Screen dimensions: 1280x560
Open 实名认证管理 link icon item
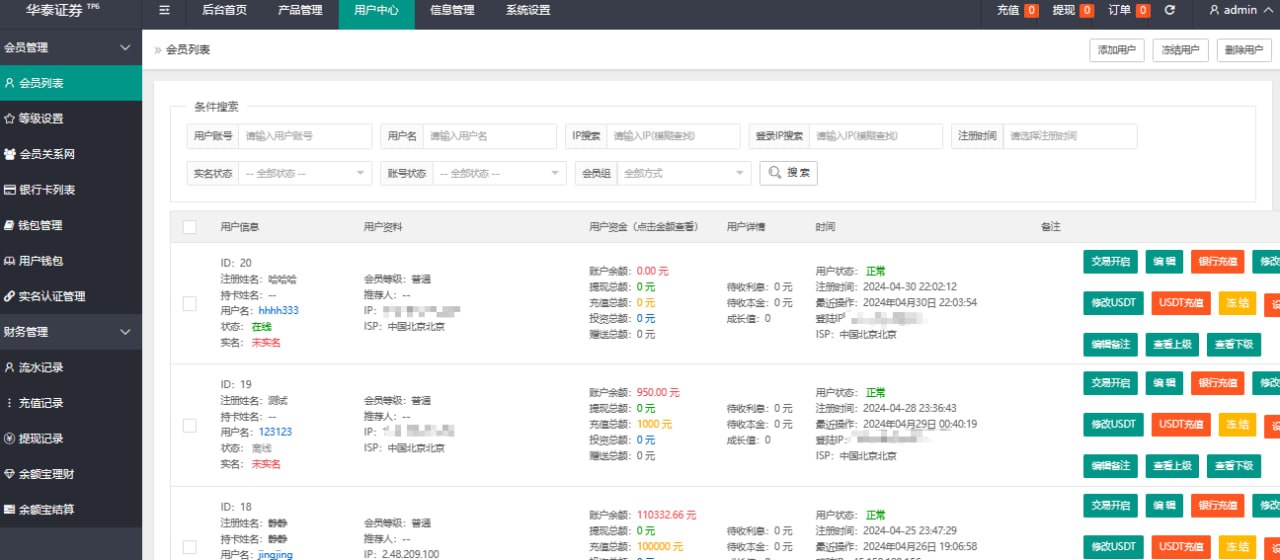pos(10,297)
